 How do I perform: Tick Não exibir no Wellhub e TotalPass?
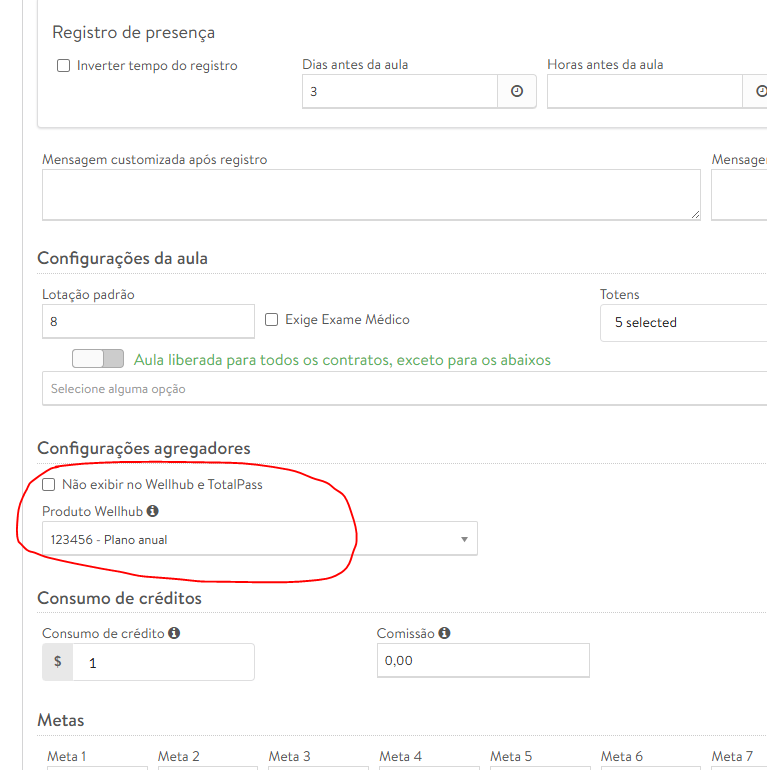click(x=49, y=484)
